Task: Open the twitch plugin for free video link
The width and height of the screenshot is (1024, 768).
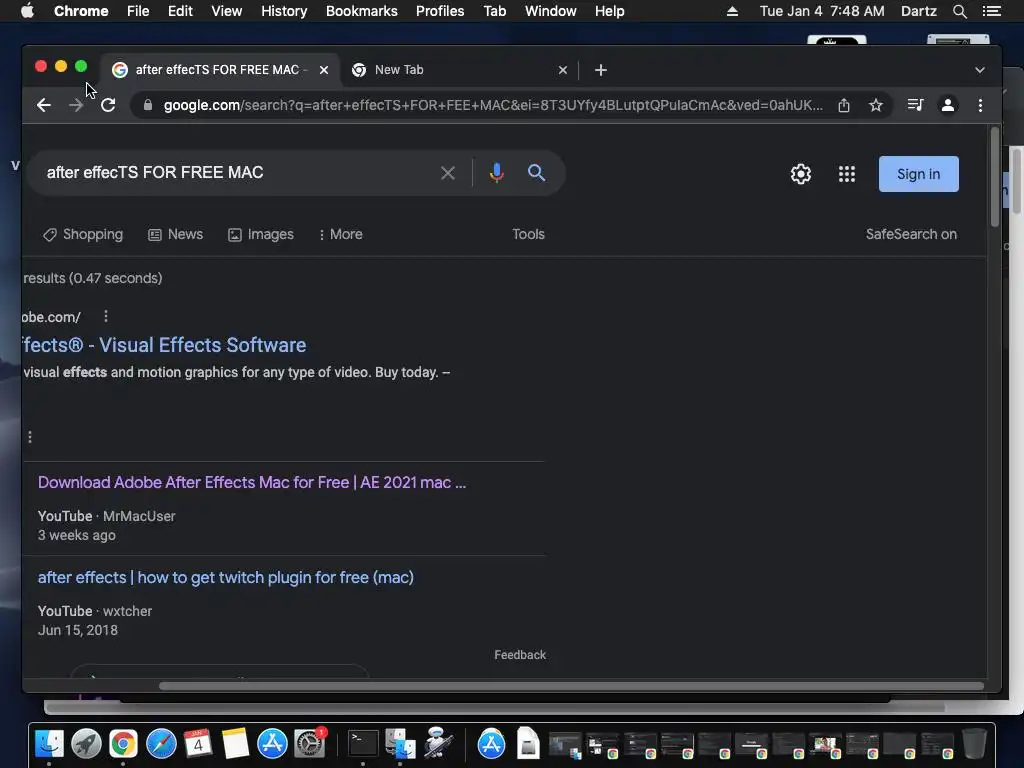Action: click(x=226, y=578)
